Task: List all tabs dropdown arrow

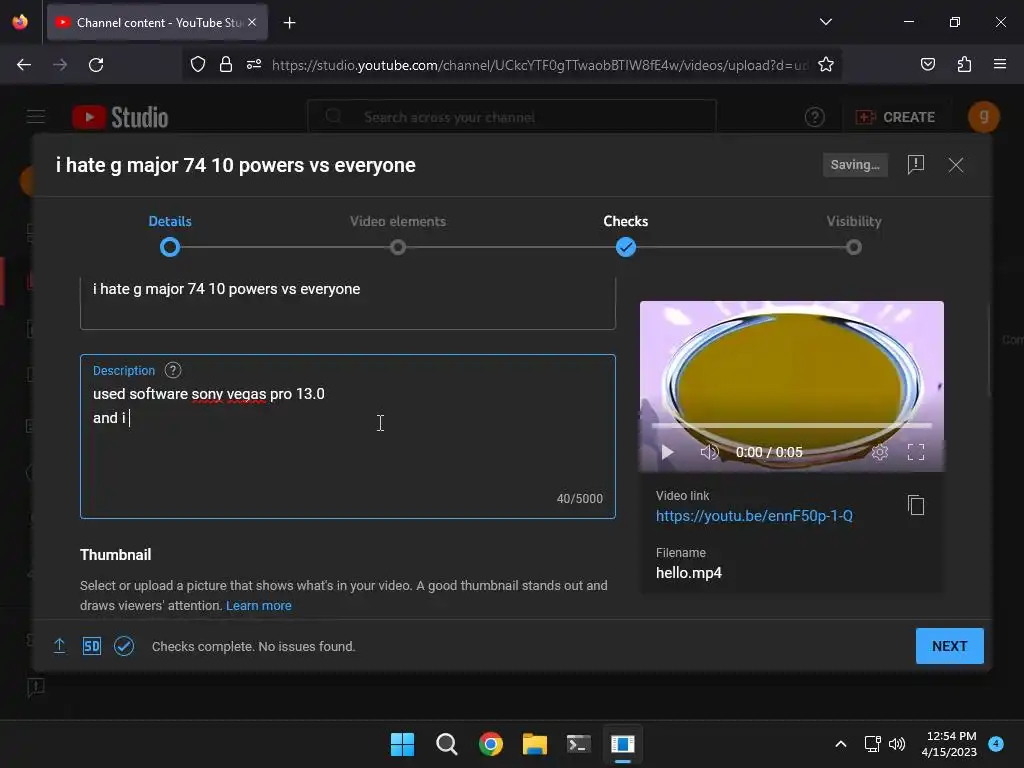Action: pyautogui.click(x=825, y=22)
